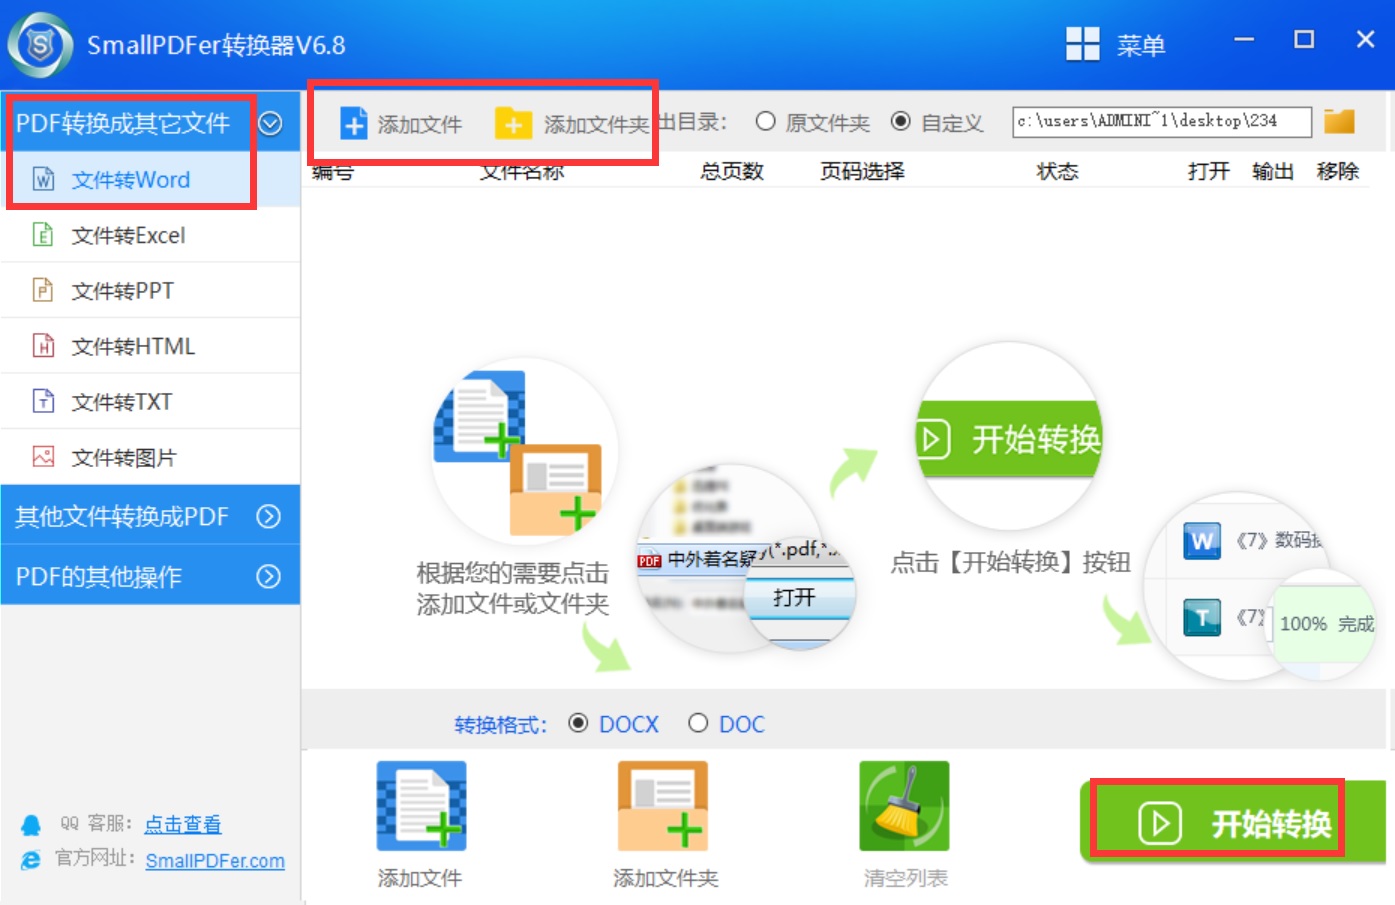Select 文件转Word in sidebar

tap(150, 180)
